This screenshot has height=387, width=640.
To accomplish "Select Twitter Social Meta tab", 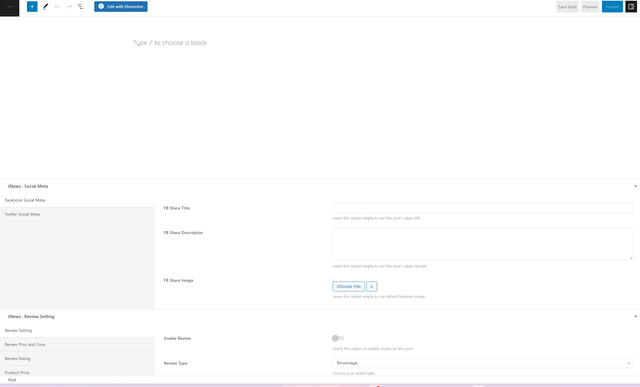I will (77, 214).
